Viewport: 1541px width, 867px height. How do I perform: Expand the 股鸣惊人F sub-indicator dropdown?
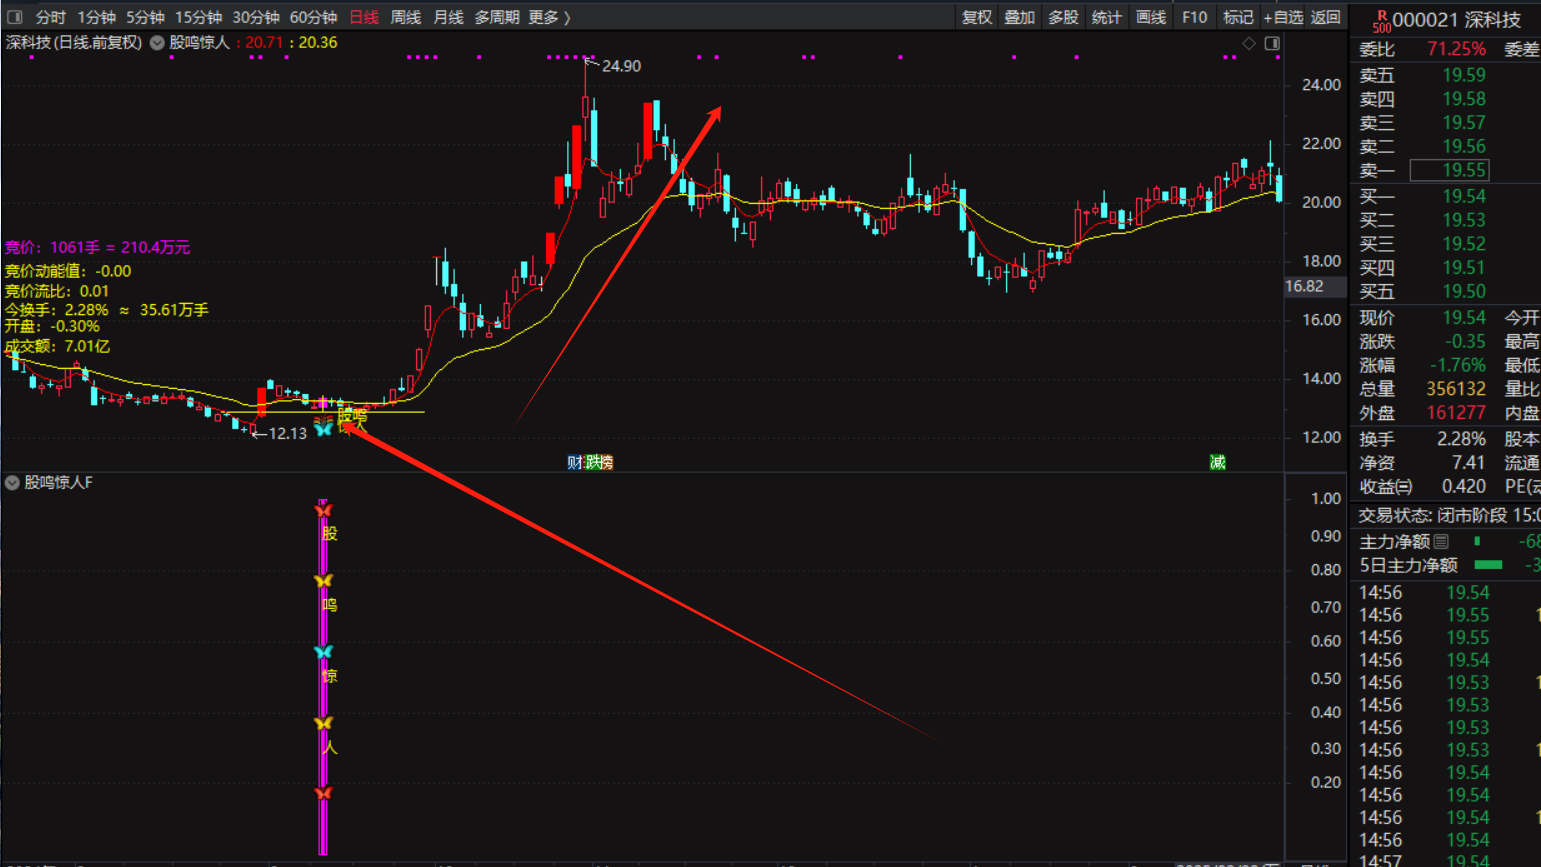tap(12, 483)
